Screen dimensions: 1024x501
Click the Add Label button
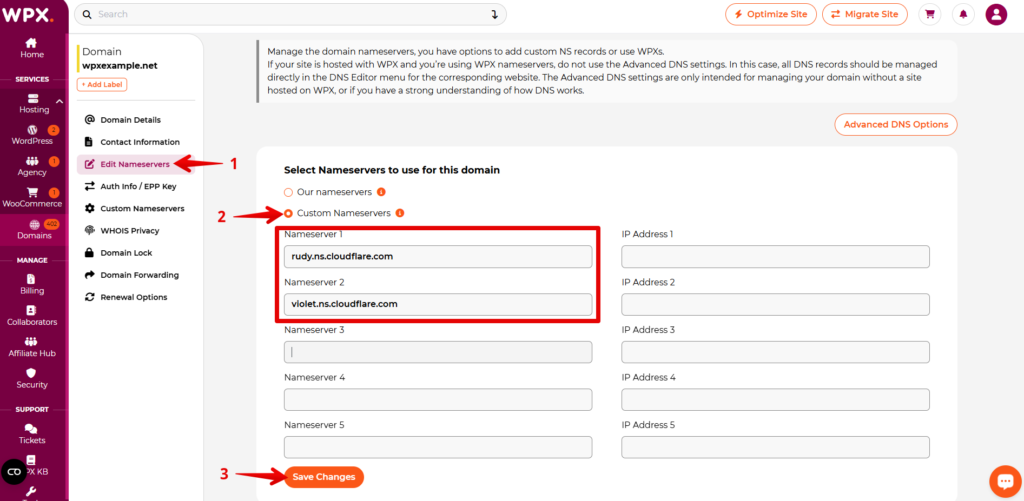(102, 84)
